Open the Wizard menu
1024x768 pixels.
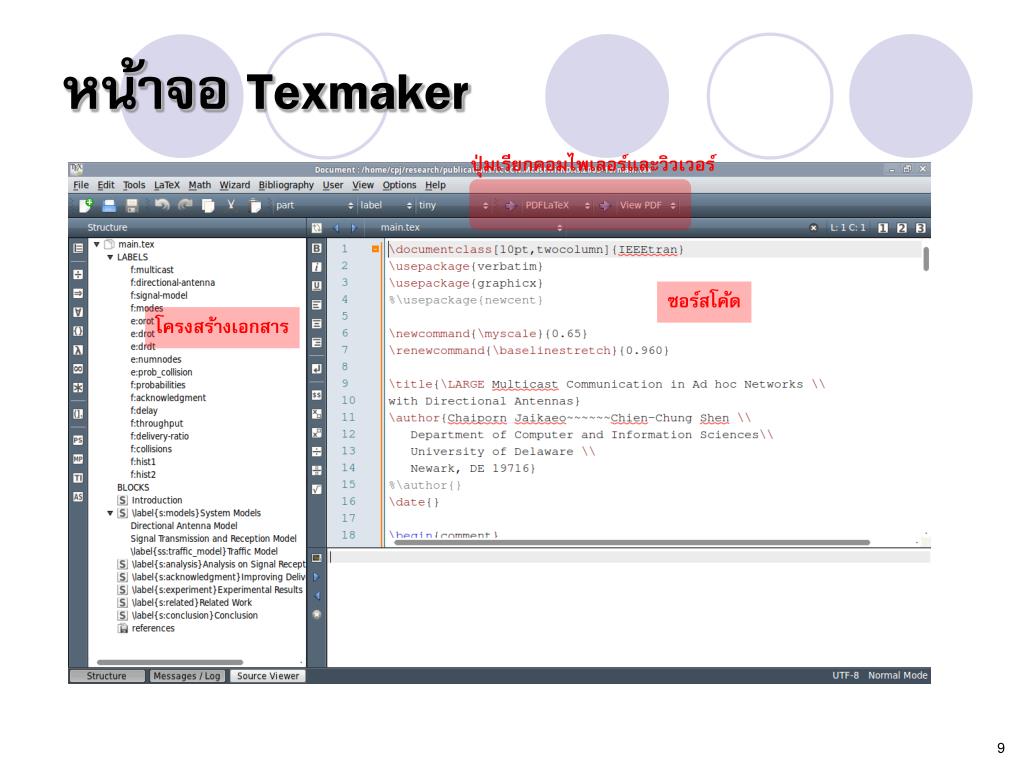point(234,185)
